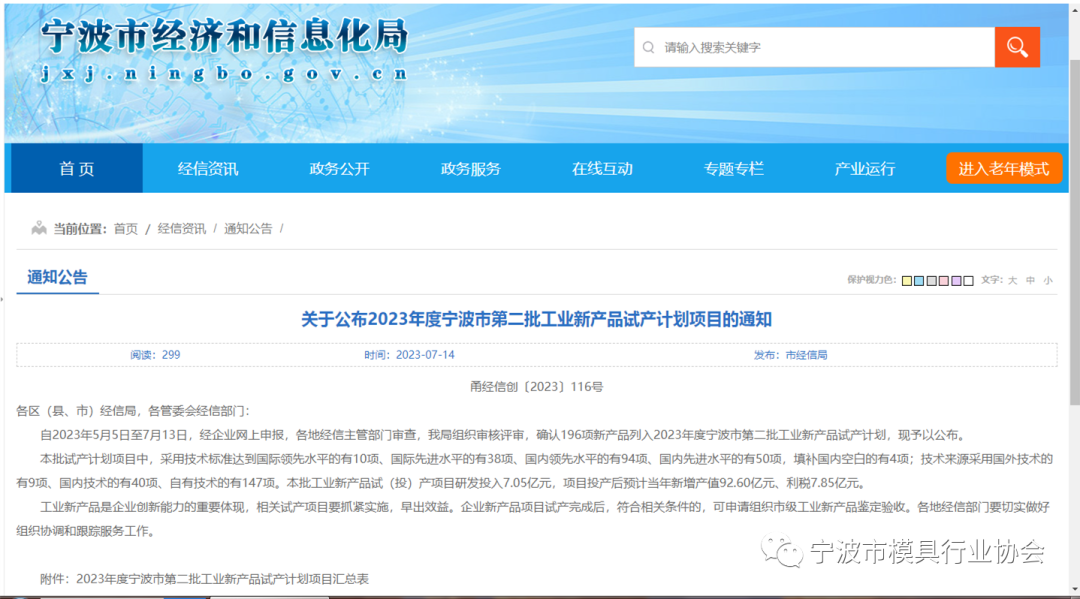Open the 在线互动 navigation menu

(601, 168)
